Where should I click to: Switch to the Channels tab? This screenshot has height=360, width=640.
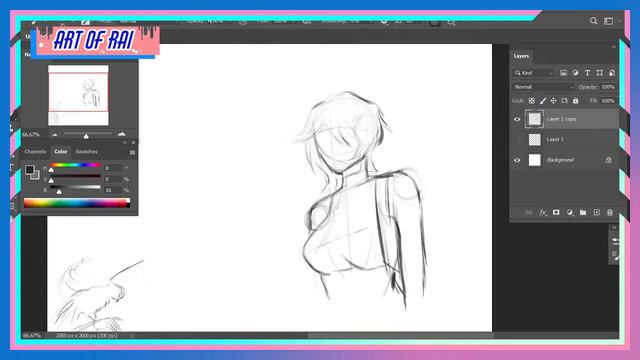pyautogui.click(x=35, y=151)
